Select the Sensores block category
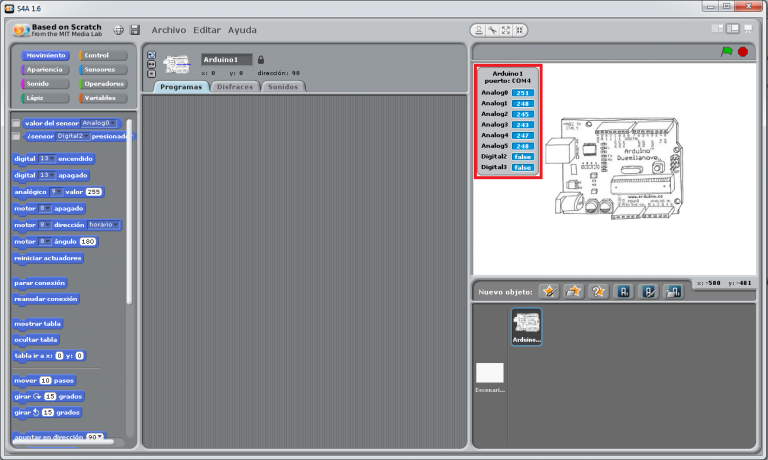This screenshot has width=768, height=460. (103, 70)
